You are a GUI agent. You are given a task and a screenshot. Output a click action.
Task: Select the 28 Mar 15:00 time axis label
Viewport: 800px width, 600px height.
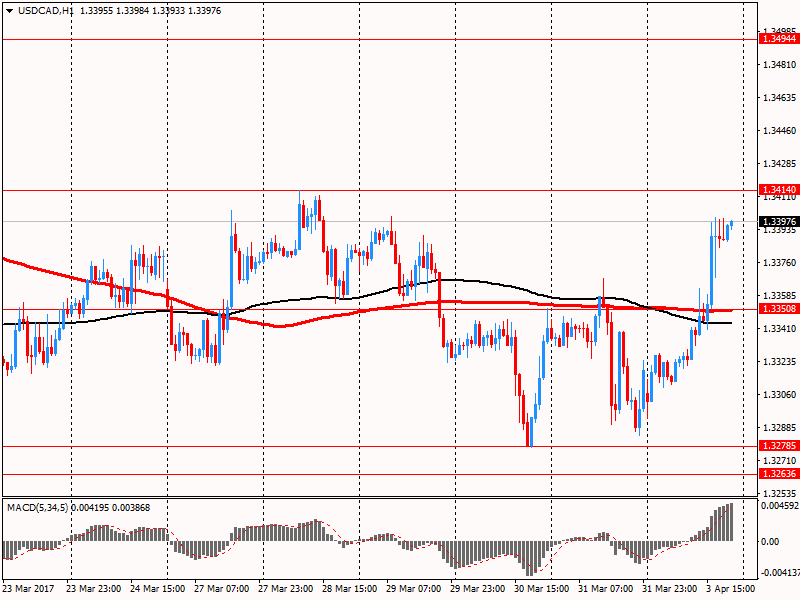[349, 588]
